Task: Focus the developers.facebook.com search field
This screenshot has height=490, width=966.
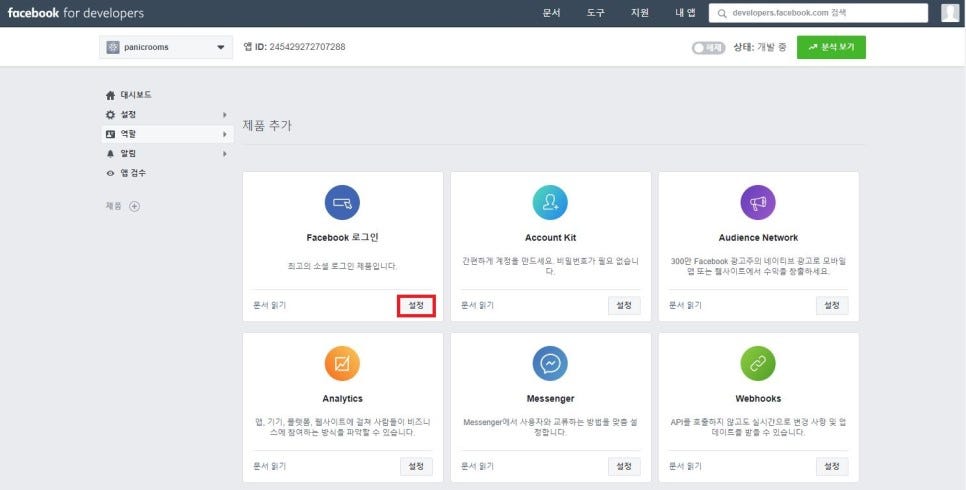Action: point(818,13)
